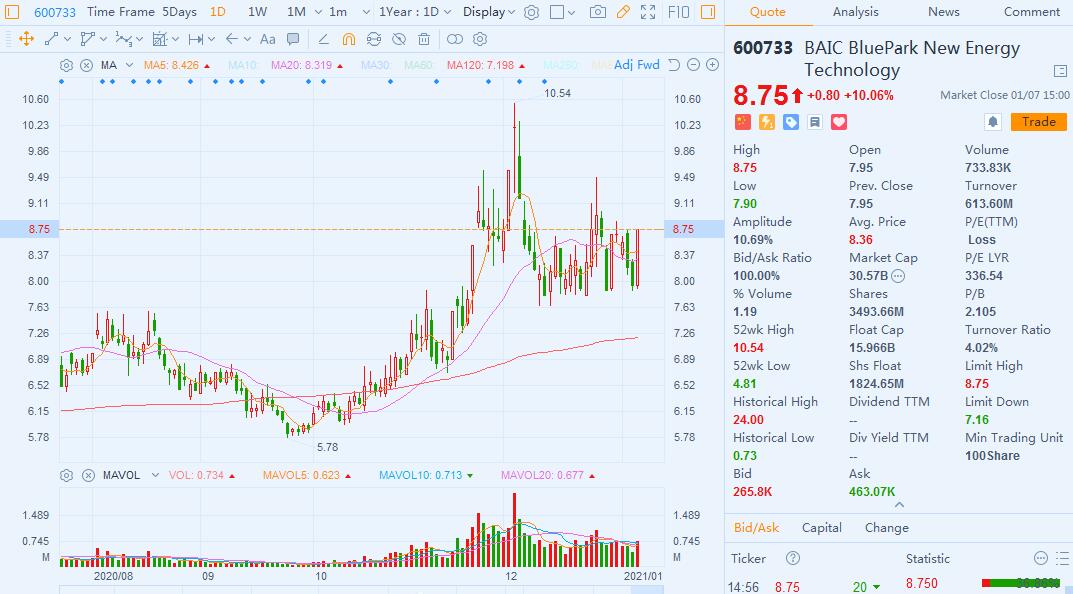
Task: Open the text annotation tool Aa
Action: pyautogui.click(x=267, y=39)
